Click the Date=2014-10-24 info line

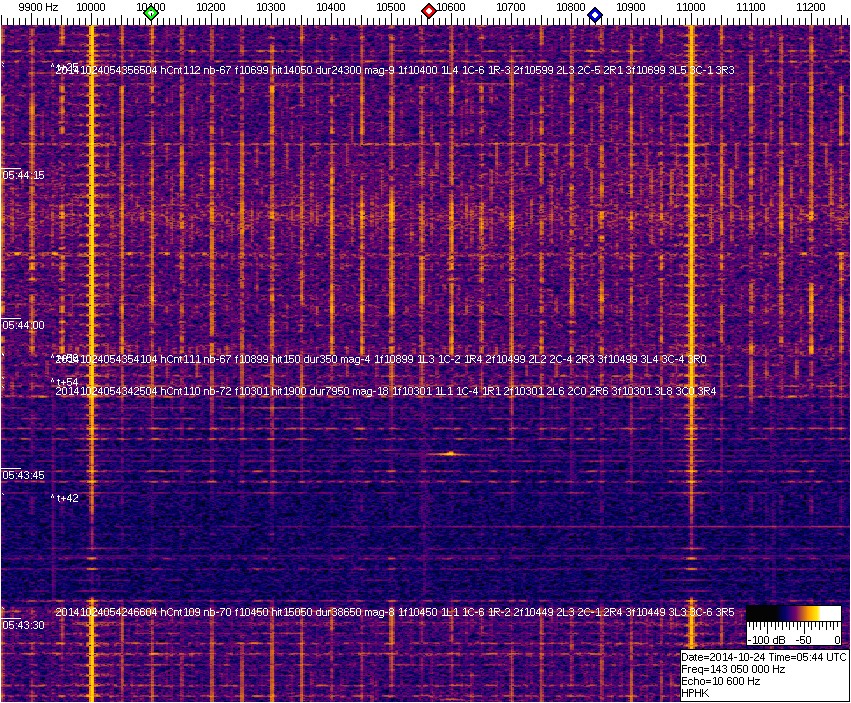(x=763, y=657)
